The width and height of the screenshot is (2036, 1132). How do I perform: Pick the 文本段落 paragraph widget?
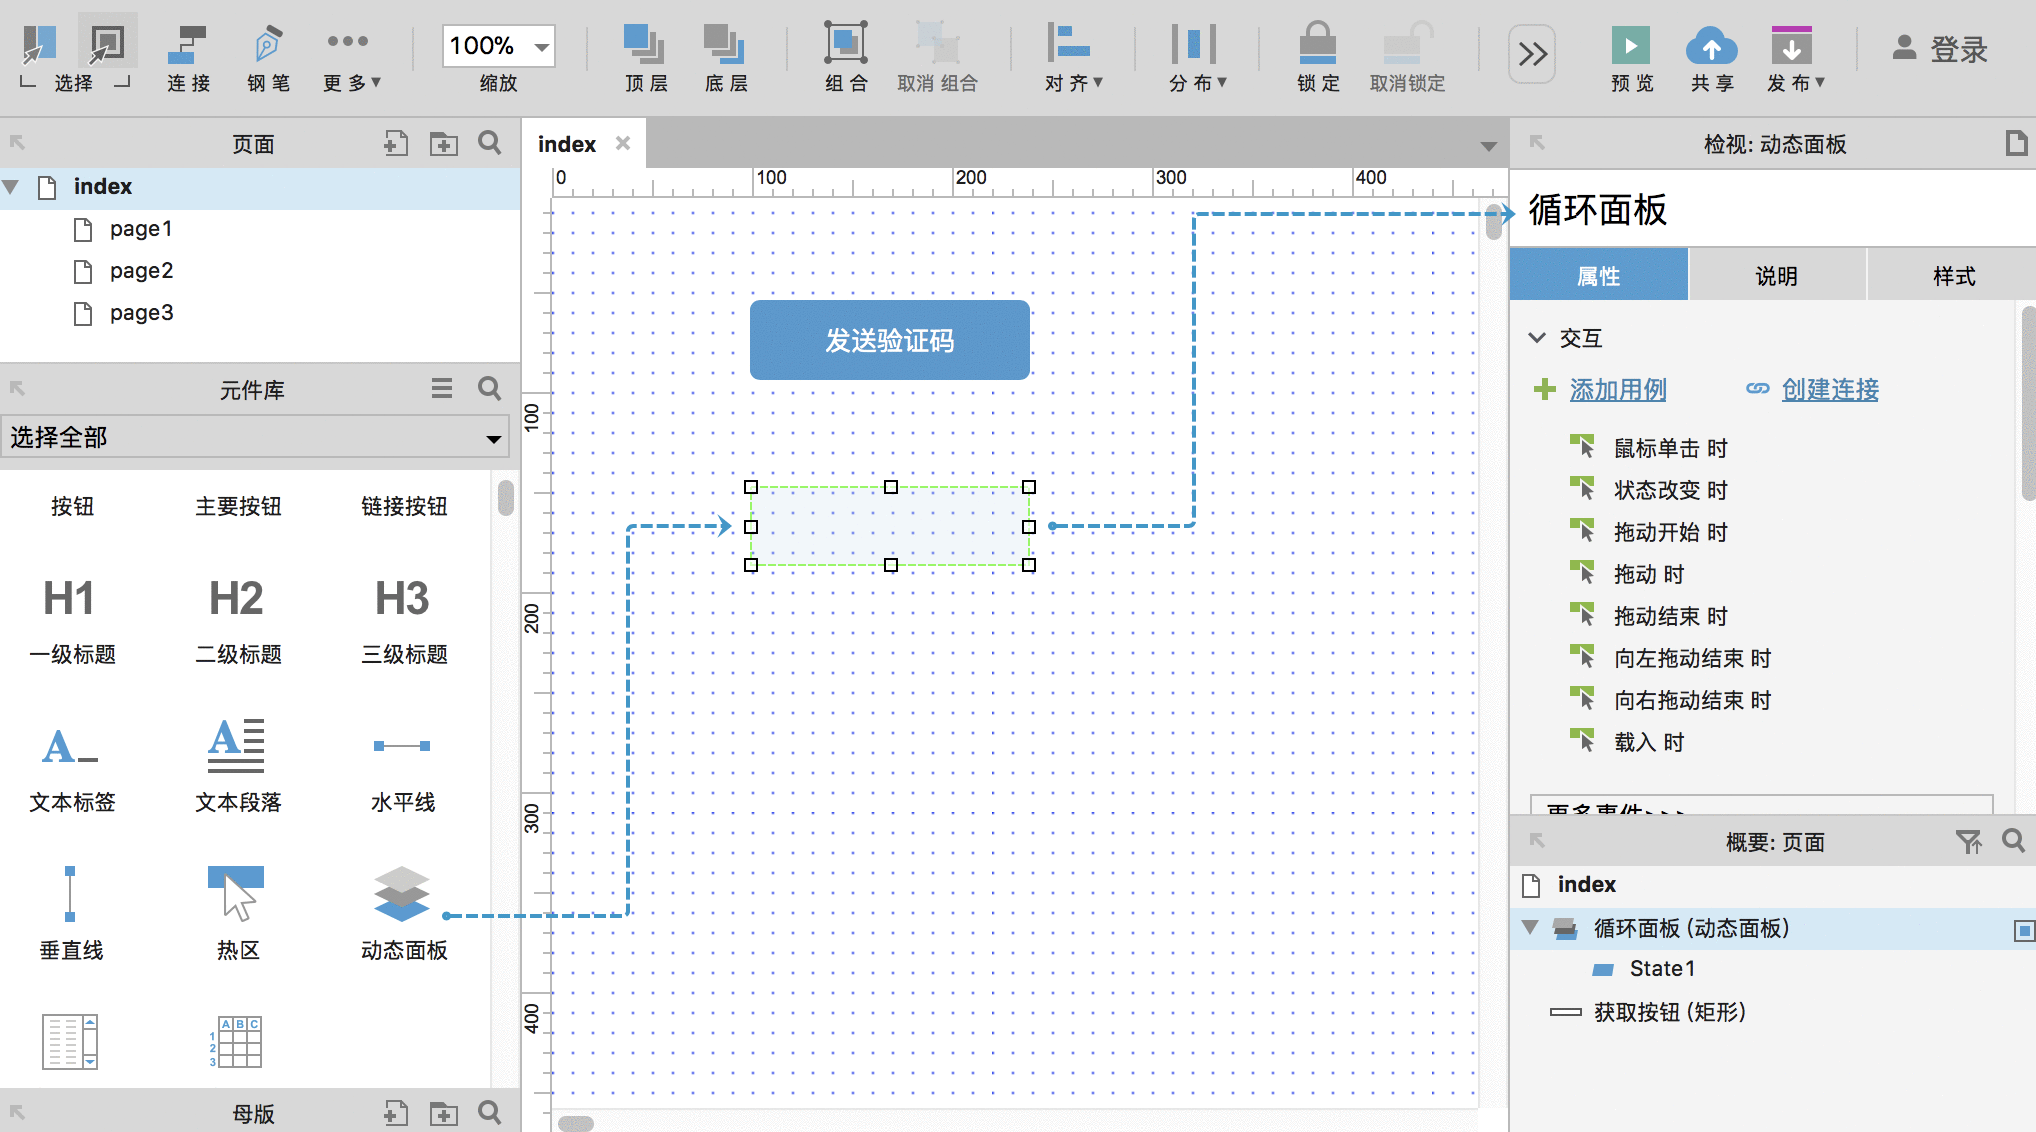pyautogui.click(x=237, y=766)
